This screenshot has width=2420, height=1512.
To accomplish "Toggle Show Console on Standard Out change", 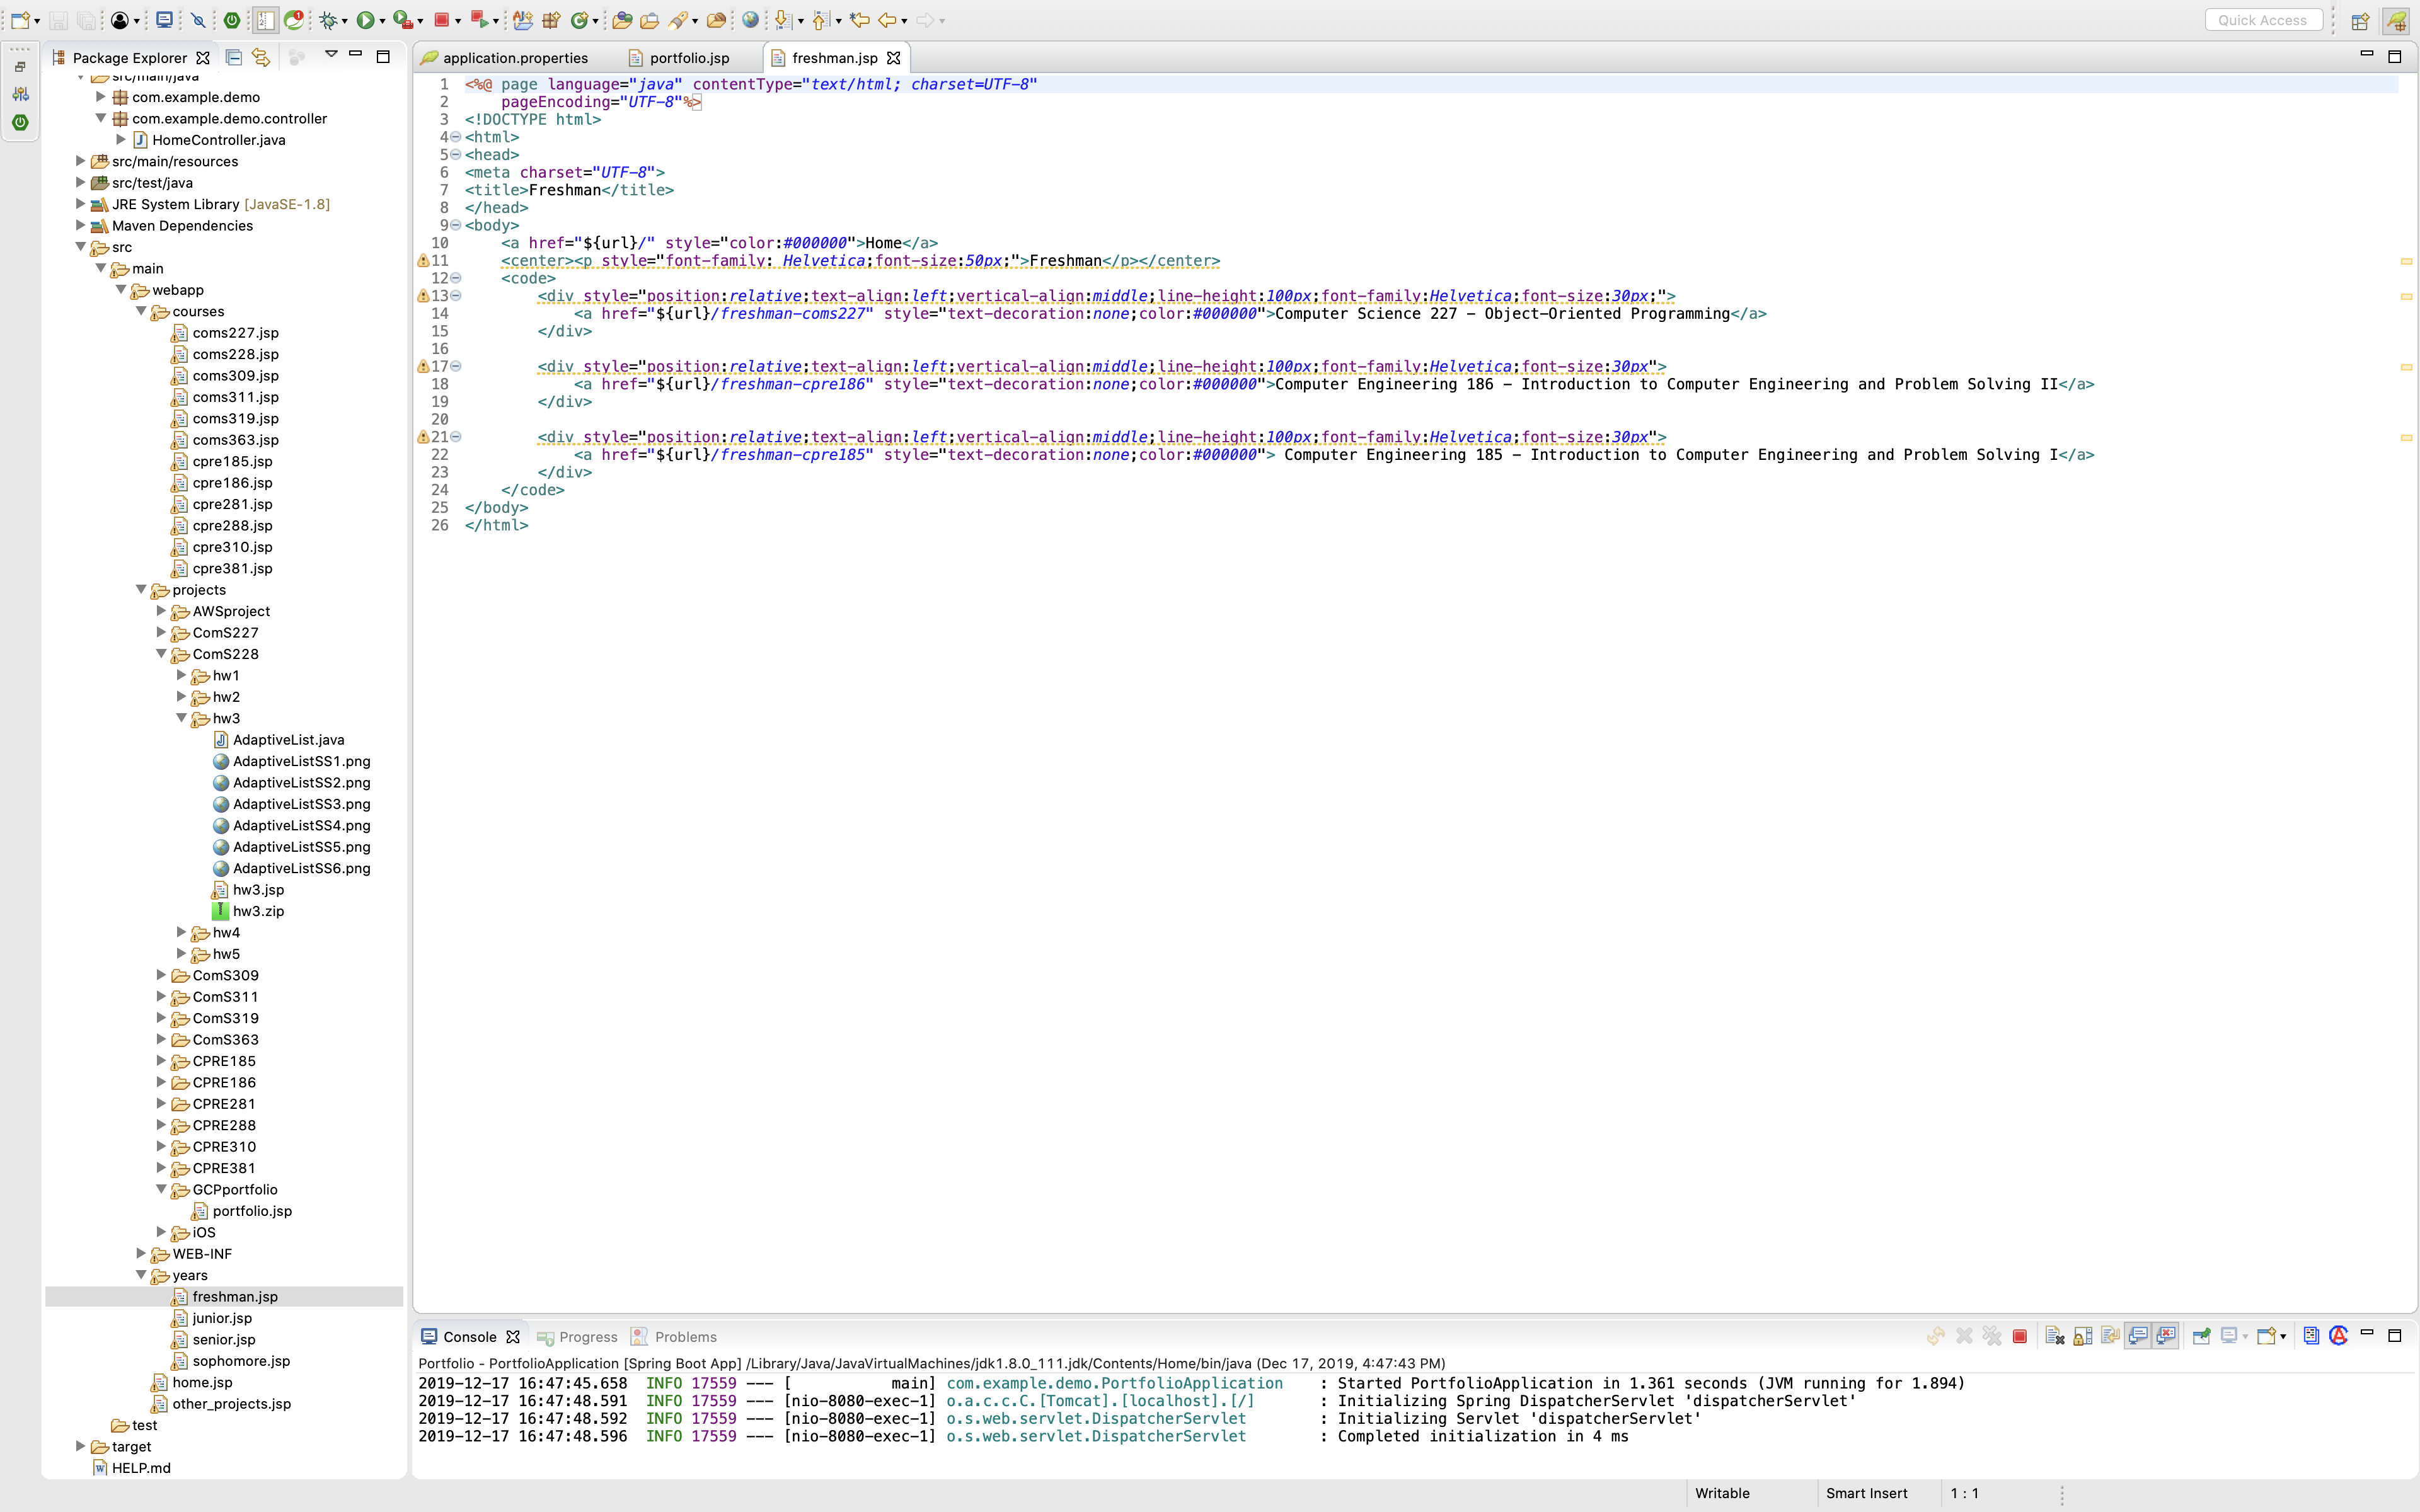I will pyautogui.click(x=2138, y=1336).
